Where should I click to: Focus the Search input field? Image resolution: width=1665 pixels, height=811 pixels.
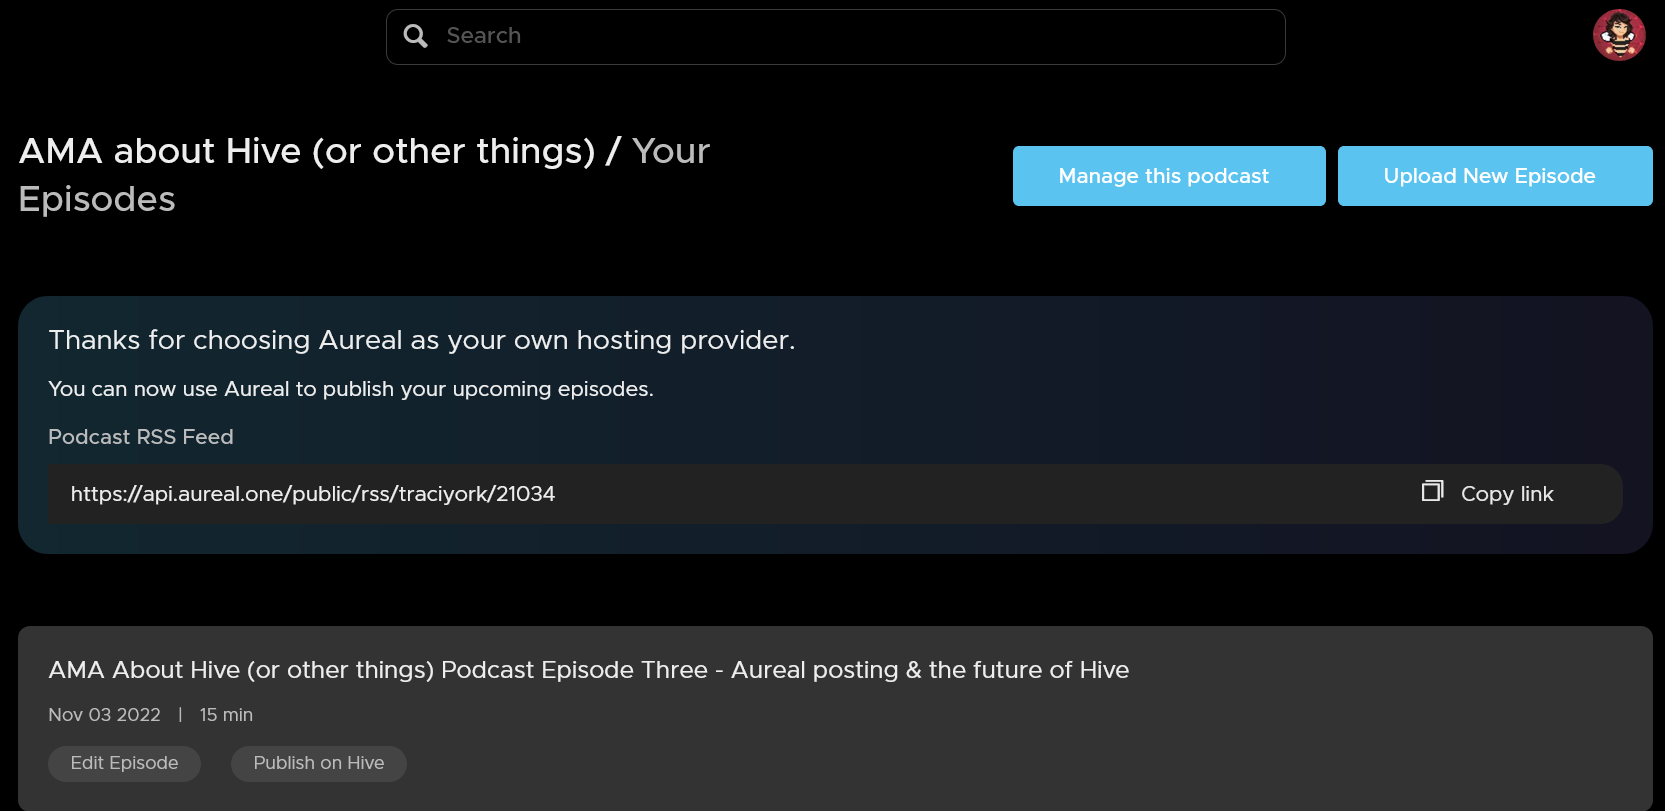point(835,37)
